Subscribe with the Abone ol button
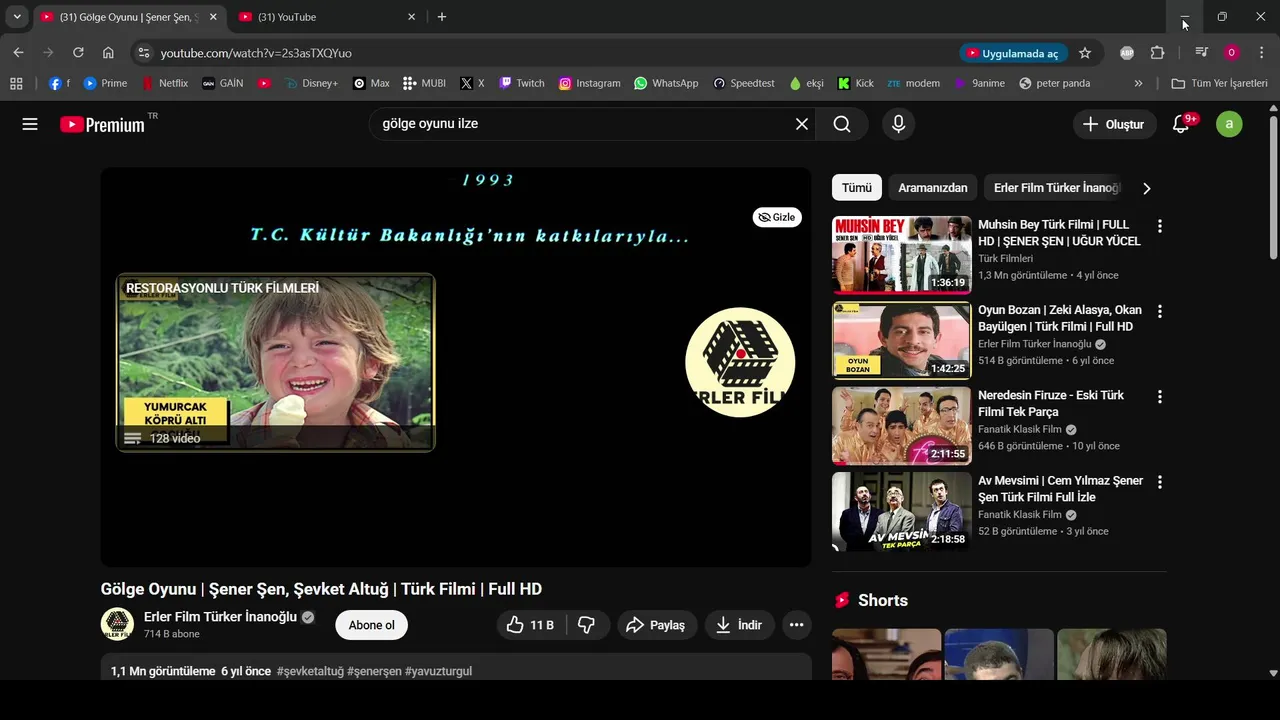Viewport: 1280px width, 720px height. pos(371,625)
